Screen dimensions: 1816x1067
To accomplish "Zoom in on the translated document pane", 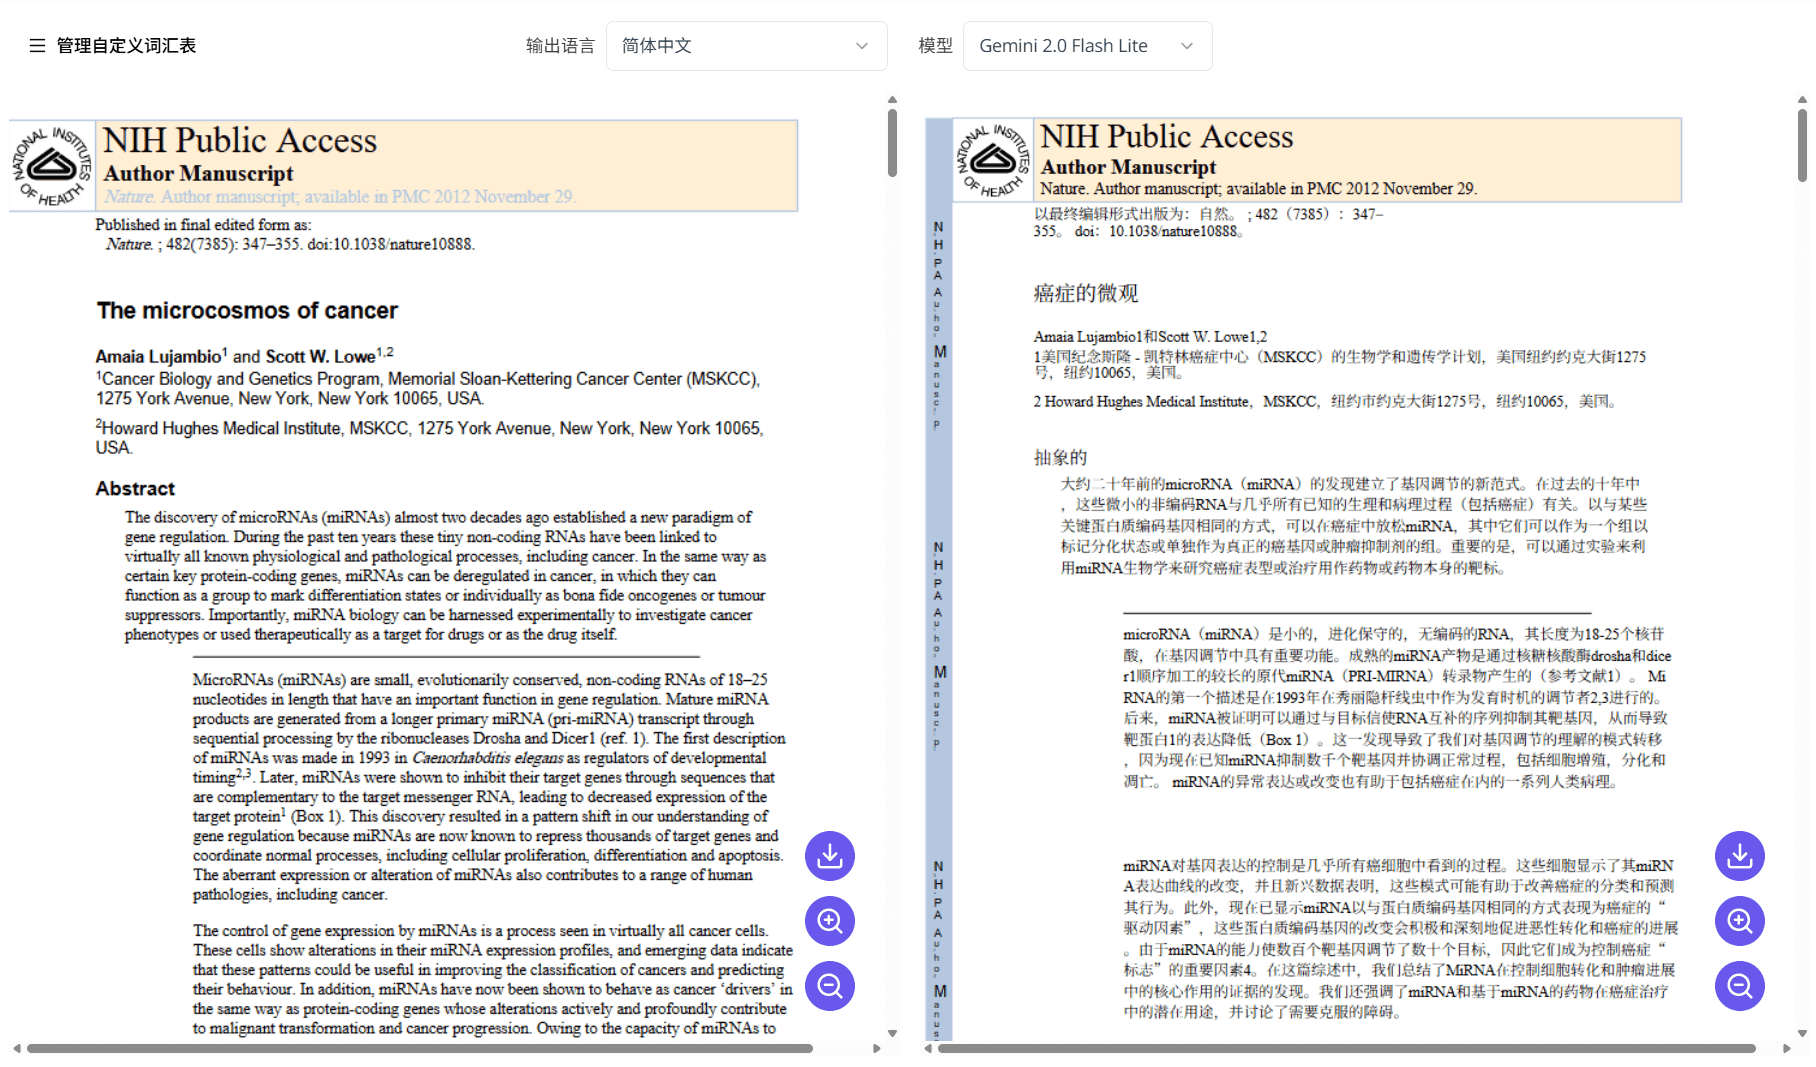I will pos(1739,921).
